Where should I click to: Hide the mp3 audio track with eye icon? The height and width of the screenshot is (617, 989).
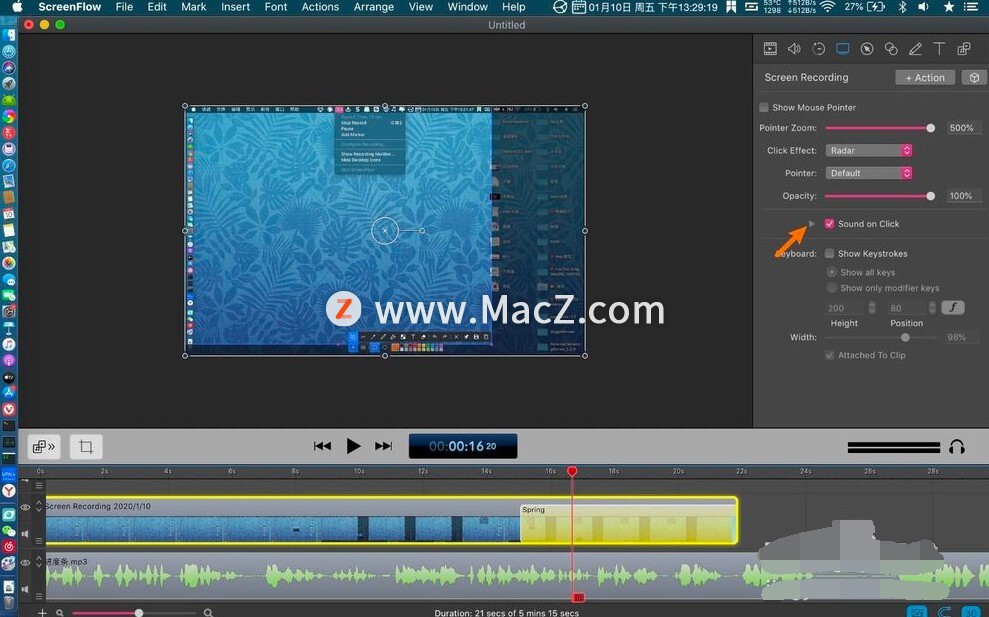25,562
